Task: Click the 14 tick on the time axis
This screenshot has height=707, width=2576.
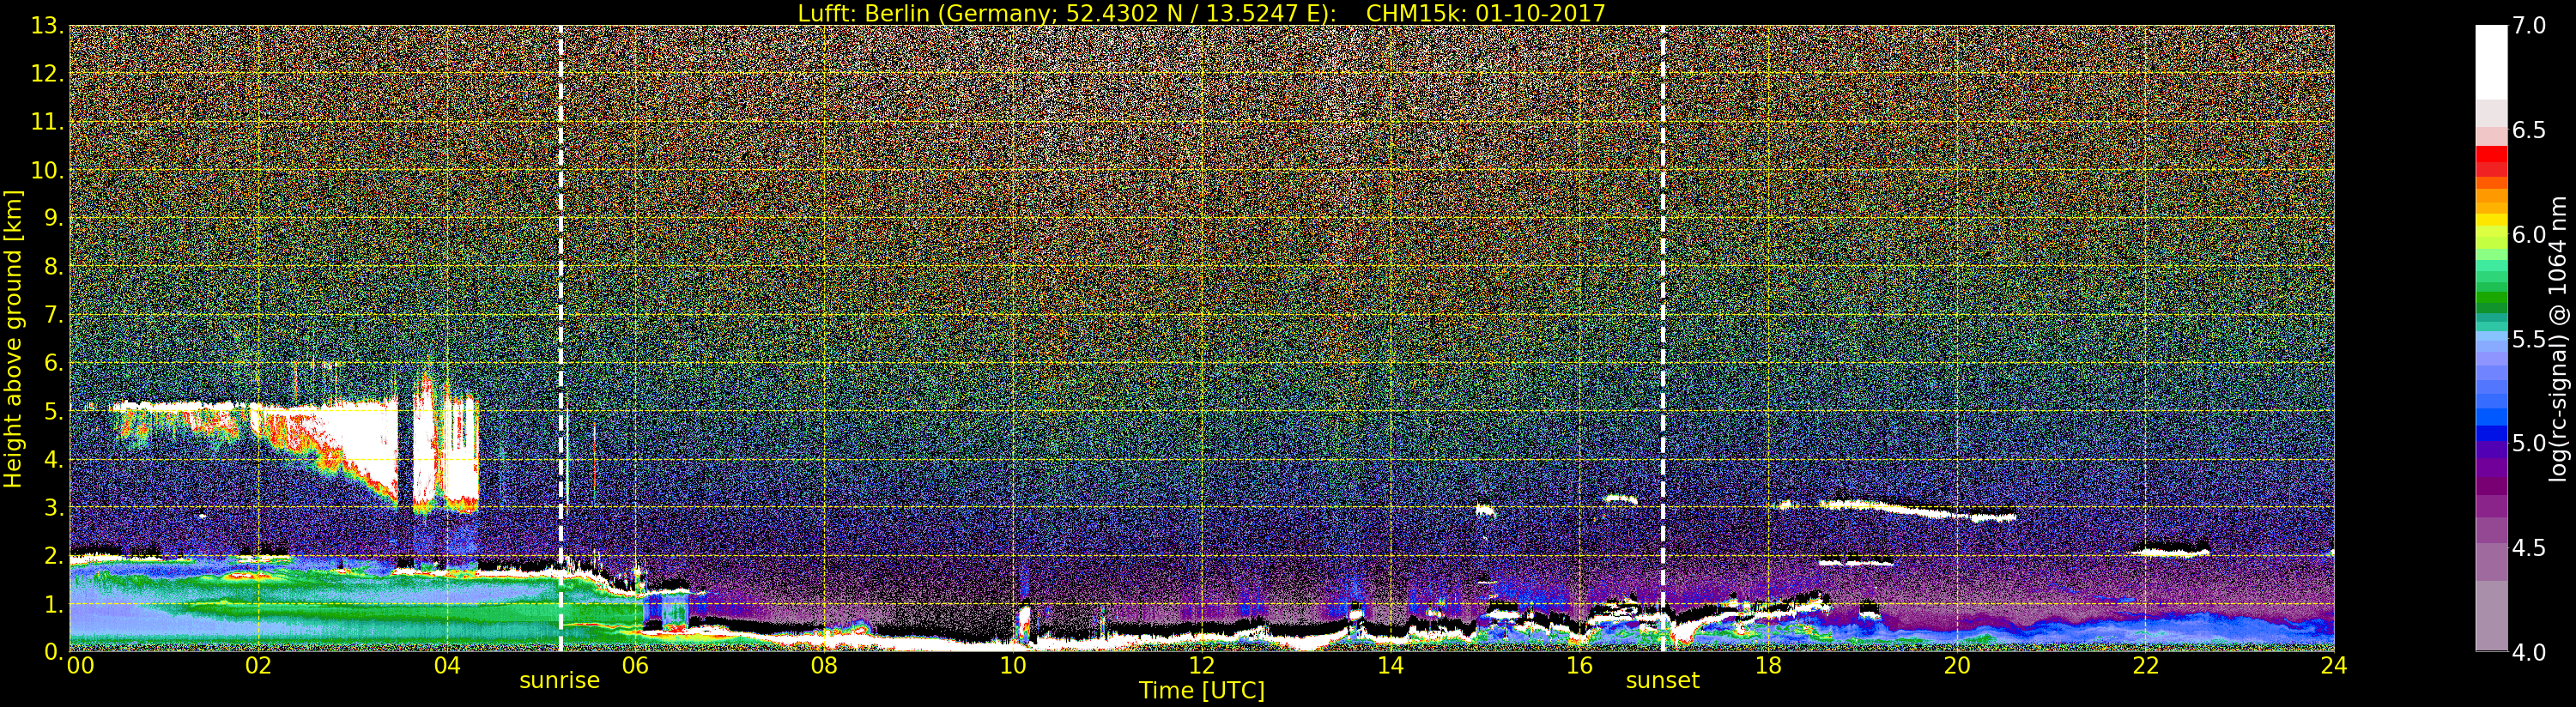Action: pos(1391,666)
